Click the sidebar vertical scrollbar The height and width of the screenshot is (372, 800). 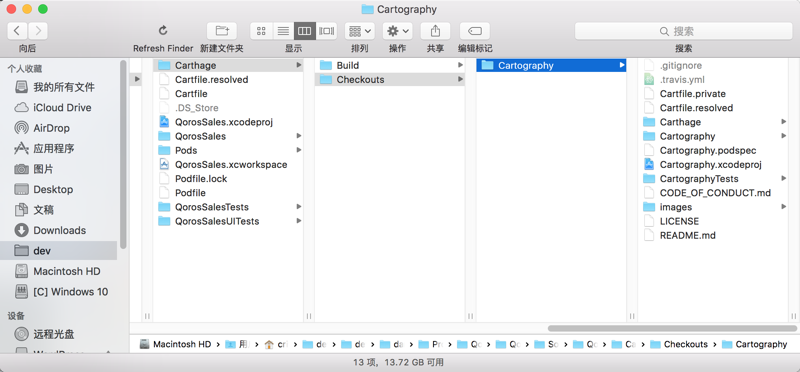pos(123,154)
